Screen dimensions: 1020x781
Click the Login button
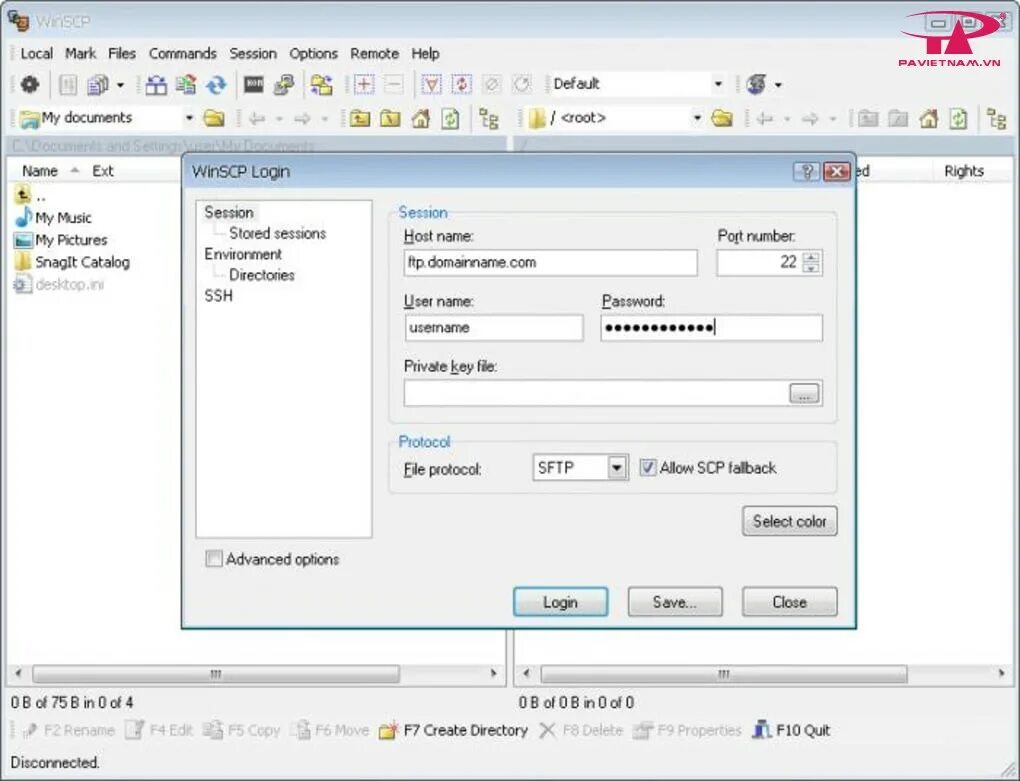pos(560,602)
